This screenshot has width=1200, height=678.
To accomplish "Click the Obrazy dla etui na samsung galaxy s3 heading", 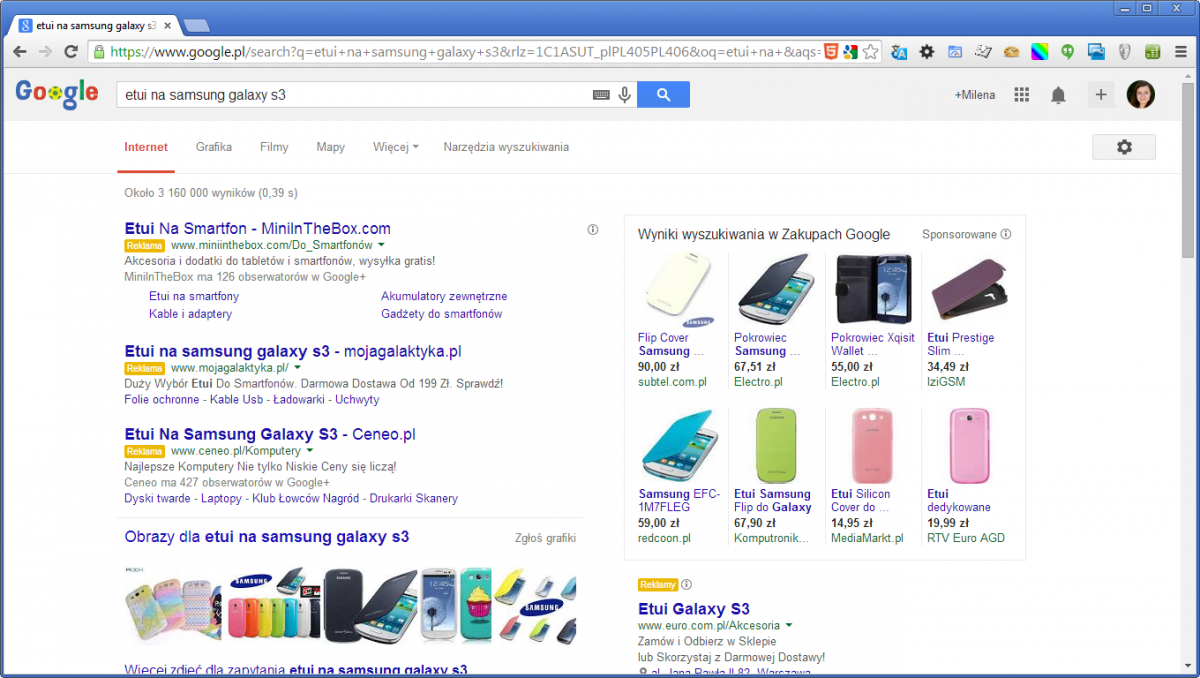I will 267,537.
